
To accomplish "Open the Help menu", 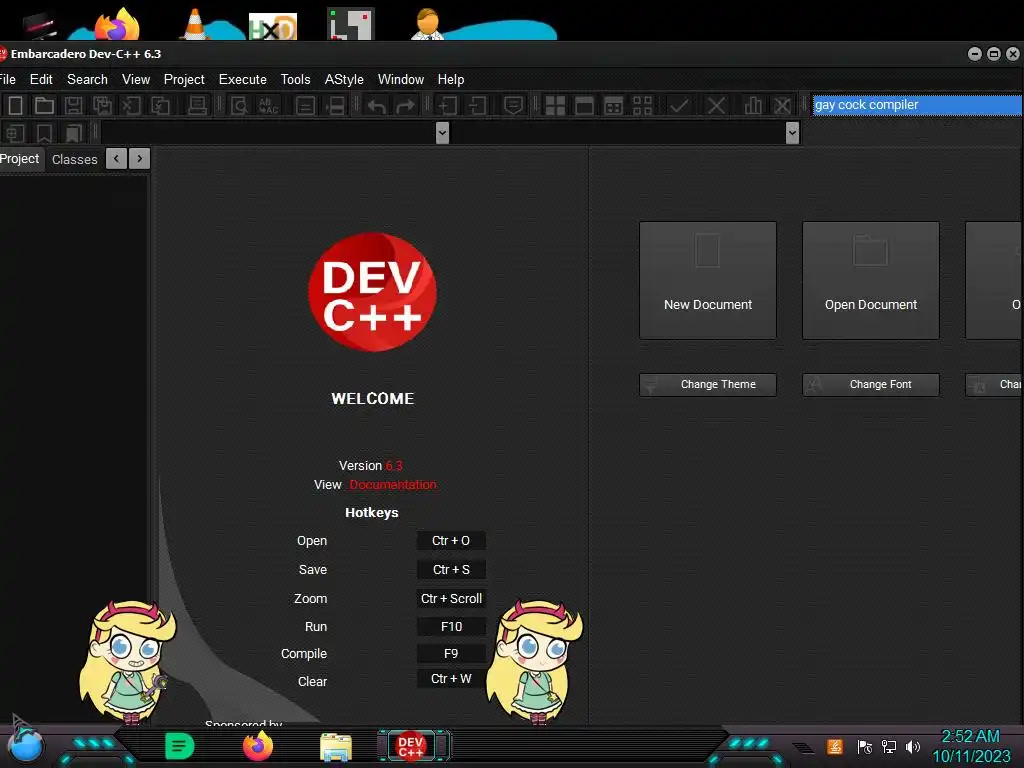I will tap(451, 79).
